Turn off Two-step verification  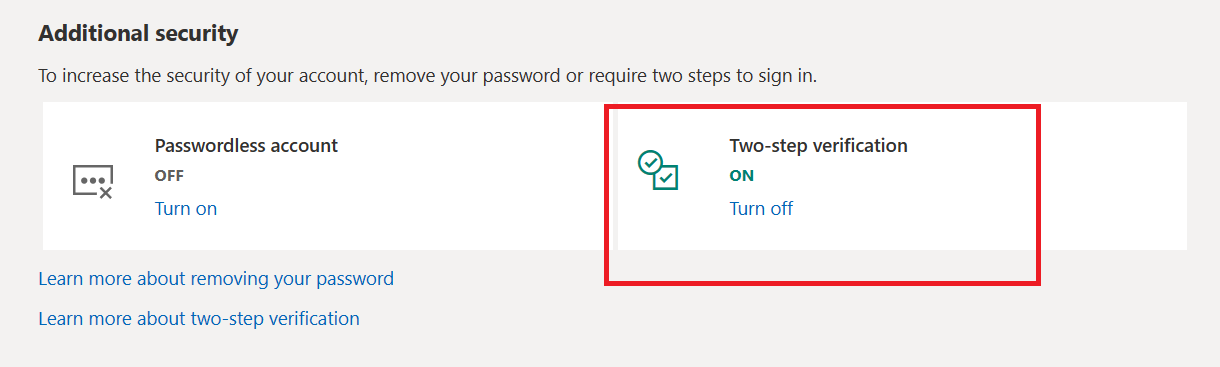coord(761,208)
